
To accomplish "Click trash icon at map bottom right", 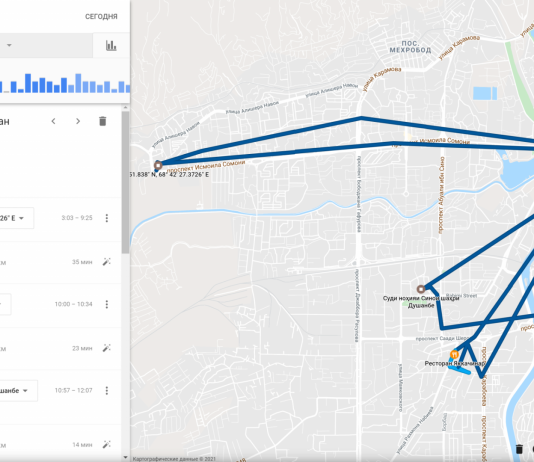I will pos(519,449).
